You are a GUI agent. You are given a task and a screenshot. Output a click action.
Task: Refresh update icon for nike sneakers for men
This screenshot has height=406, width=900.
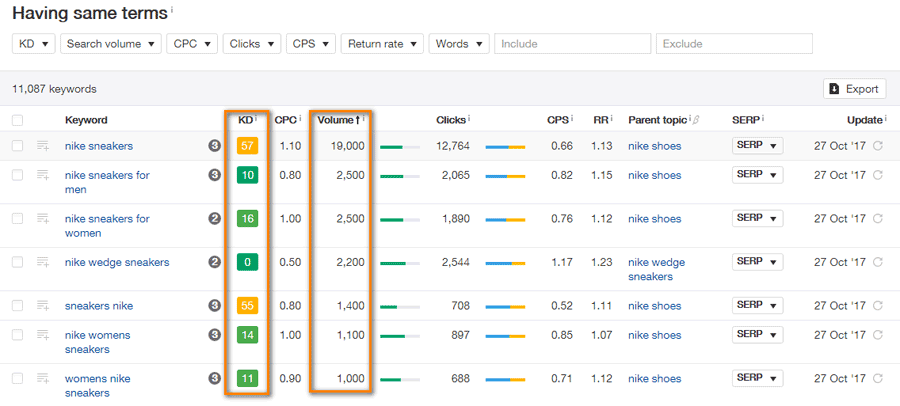(878, 175)
